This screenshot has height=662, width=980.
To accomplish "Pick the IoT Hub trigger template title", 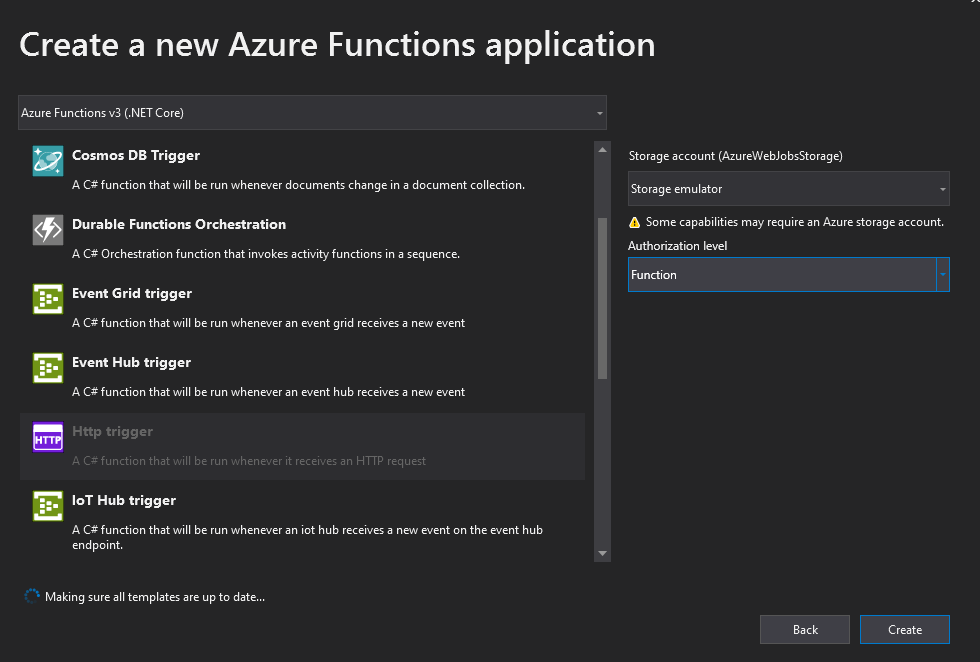I will pyautogui.click(x=124, y=500).
